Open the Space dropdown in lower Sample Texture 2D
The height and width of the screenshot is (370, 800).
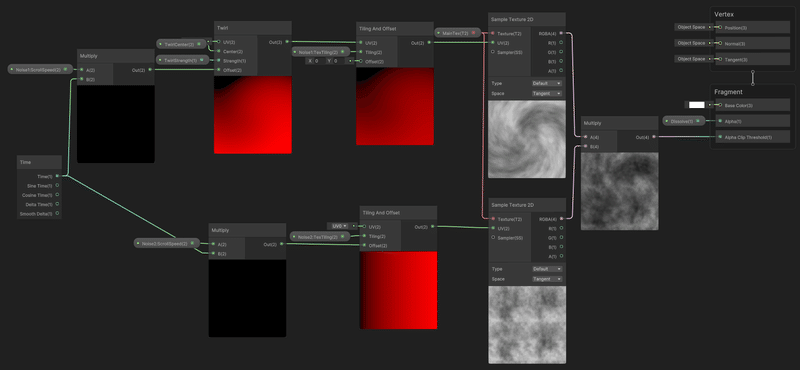[x=546, y=279]
